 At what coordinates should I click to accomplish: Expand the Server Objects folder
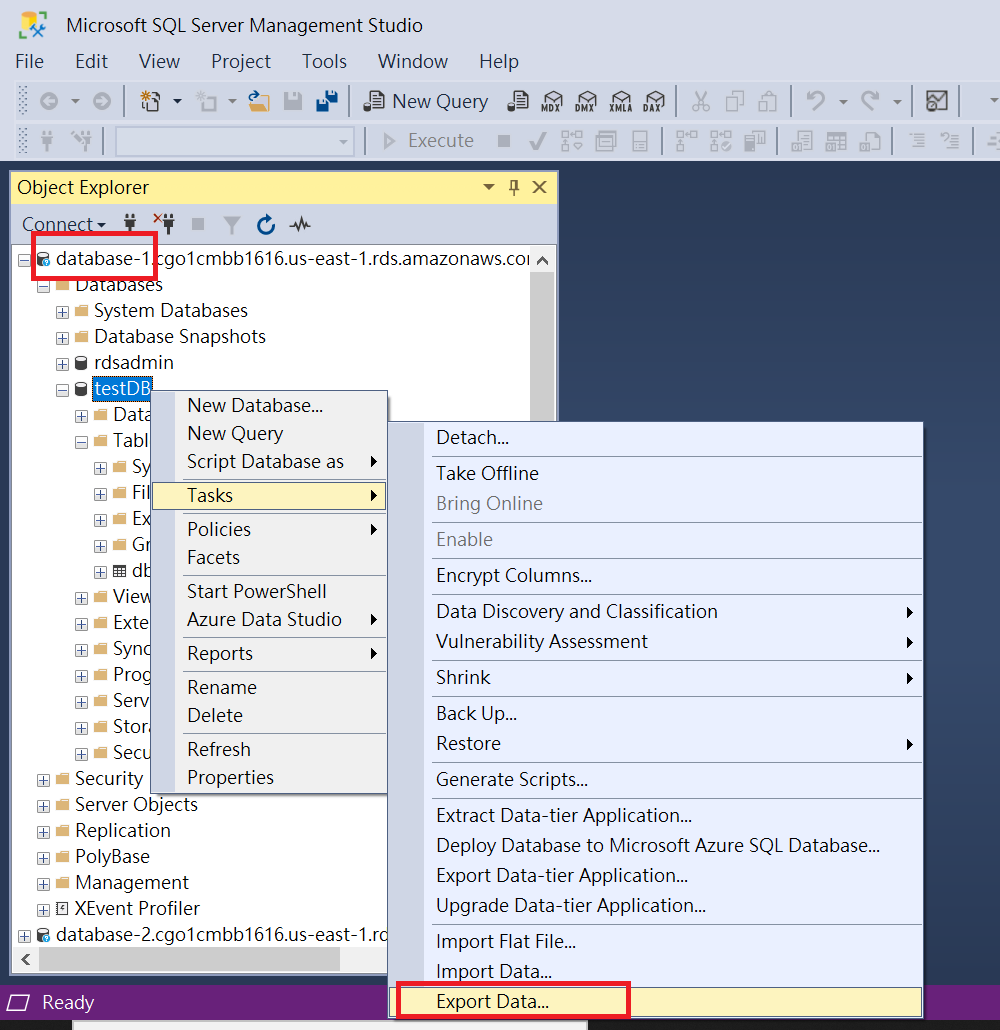click(x=43, y=806)
